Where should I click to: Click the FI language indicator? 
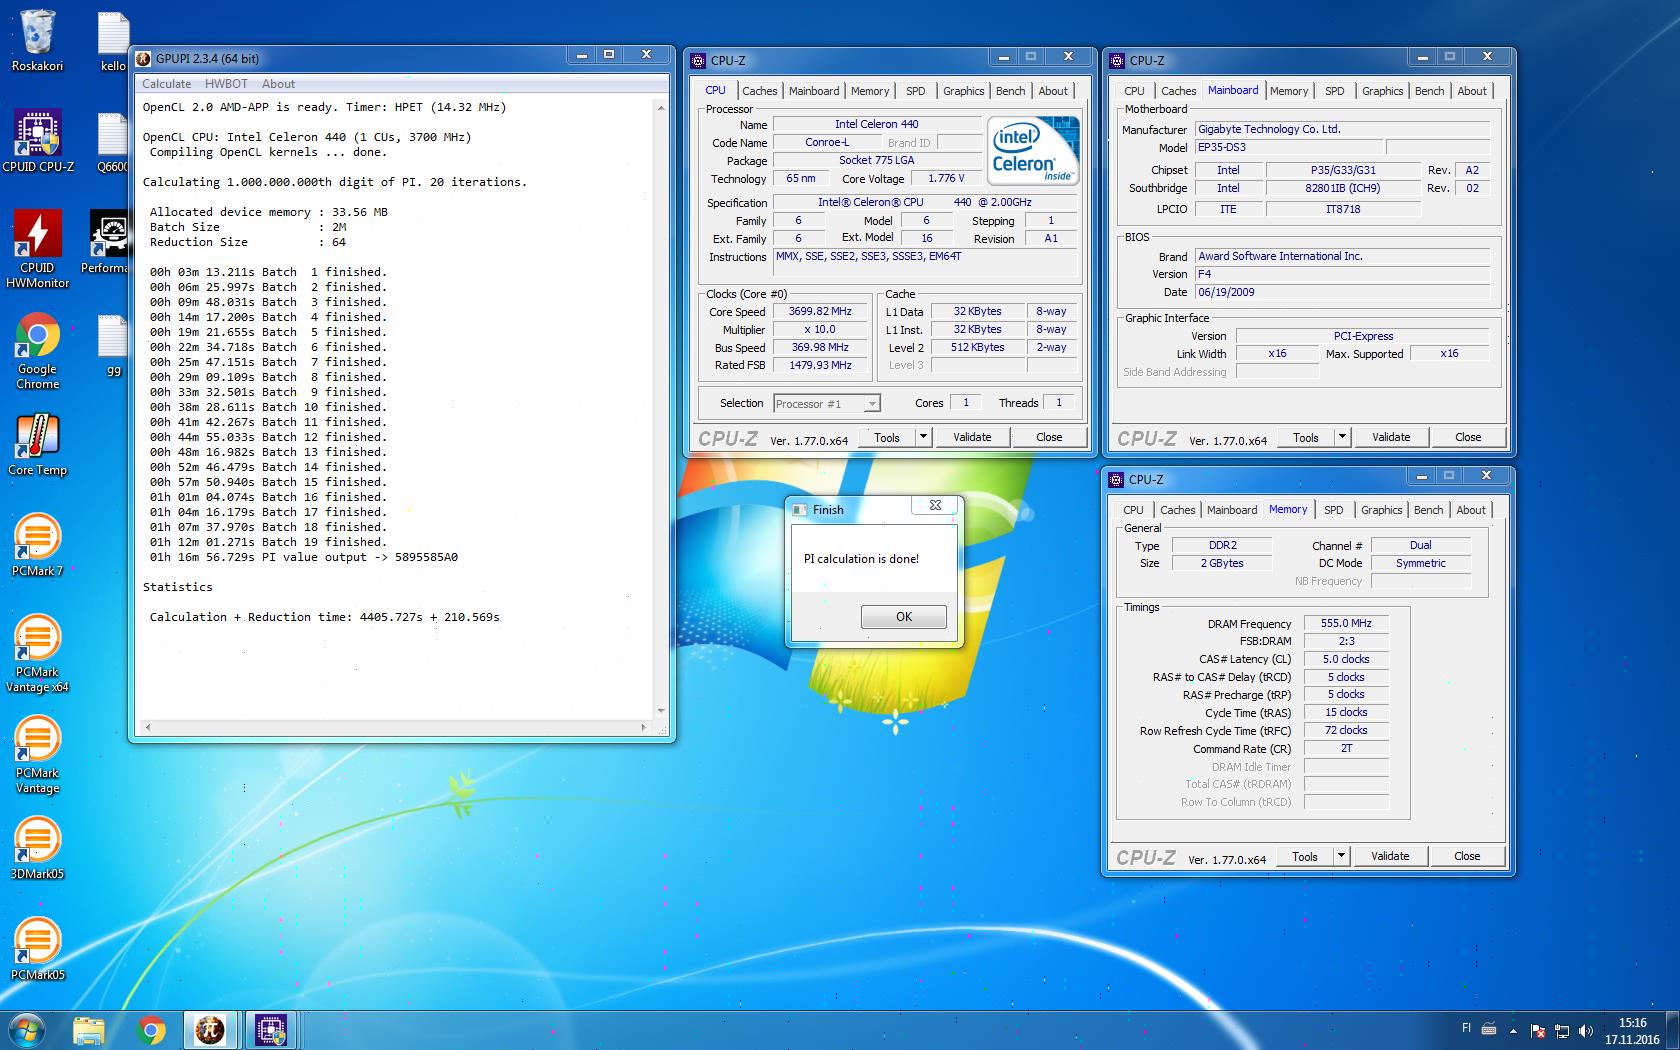click(1466, 1028)
